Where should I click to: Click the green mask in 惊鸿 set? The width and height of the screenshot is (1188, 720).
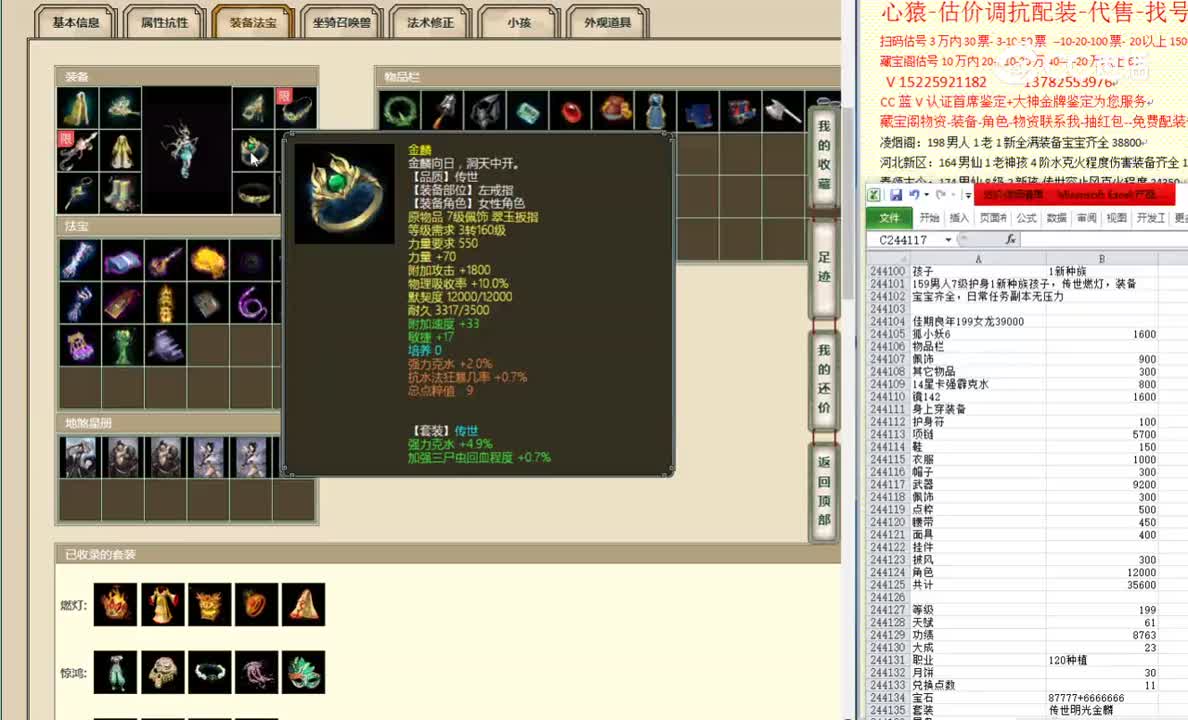click(303, 672)
